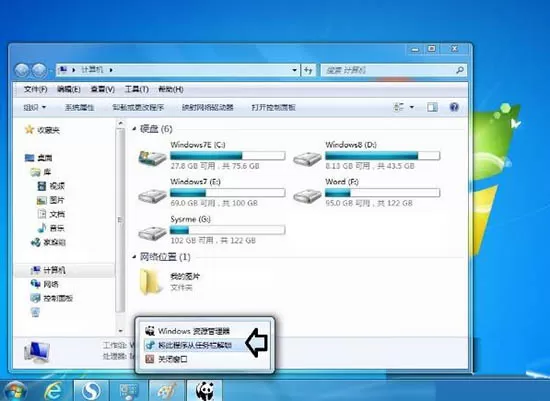Select Word (F:) drive icon
The image size is (550, 401).
[x=307, y=195]
